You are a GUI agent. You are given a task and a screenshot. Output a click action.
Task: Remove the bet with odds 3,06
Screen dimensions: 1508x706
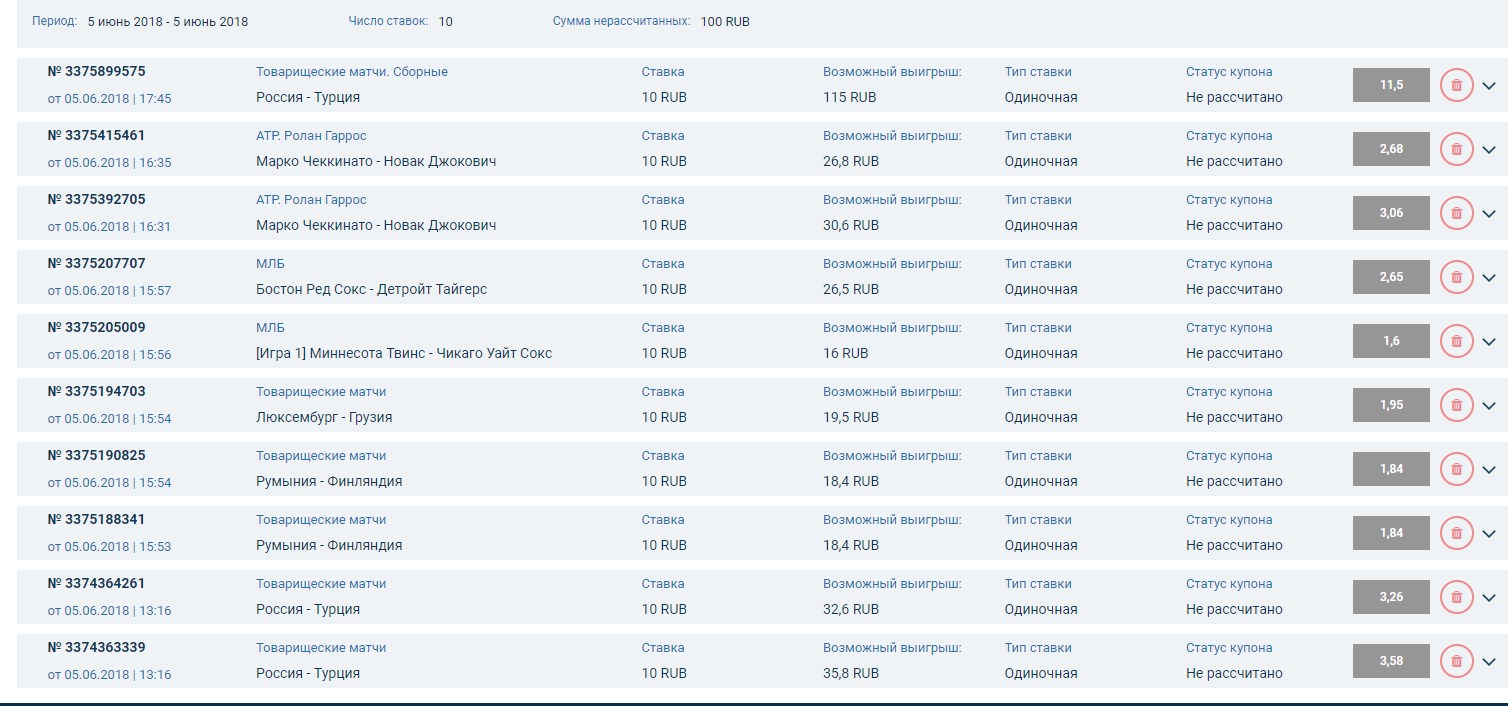pyautogui.click(x=1456, y=213)
